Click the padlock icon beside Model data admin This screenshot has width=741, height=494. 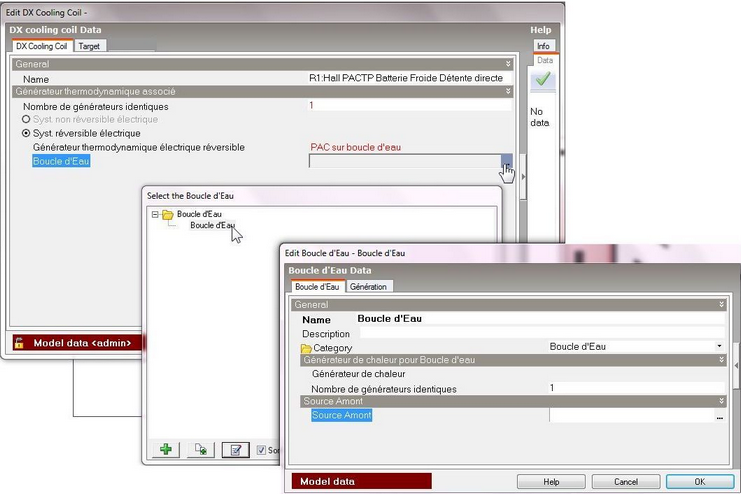pyautogui.click(x=18, y=343)
